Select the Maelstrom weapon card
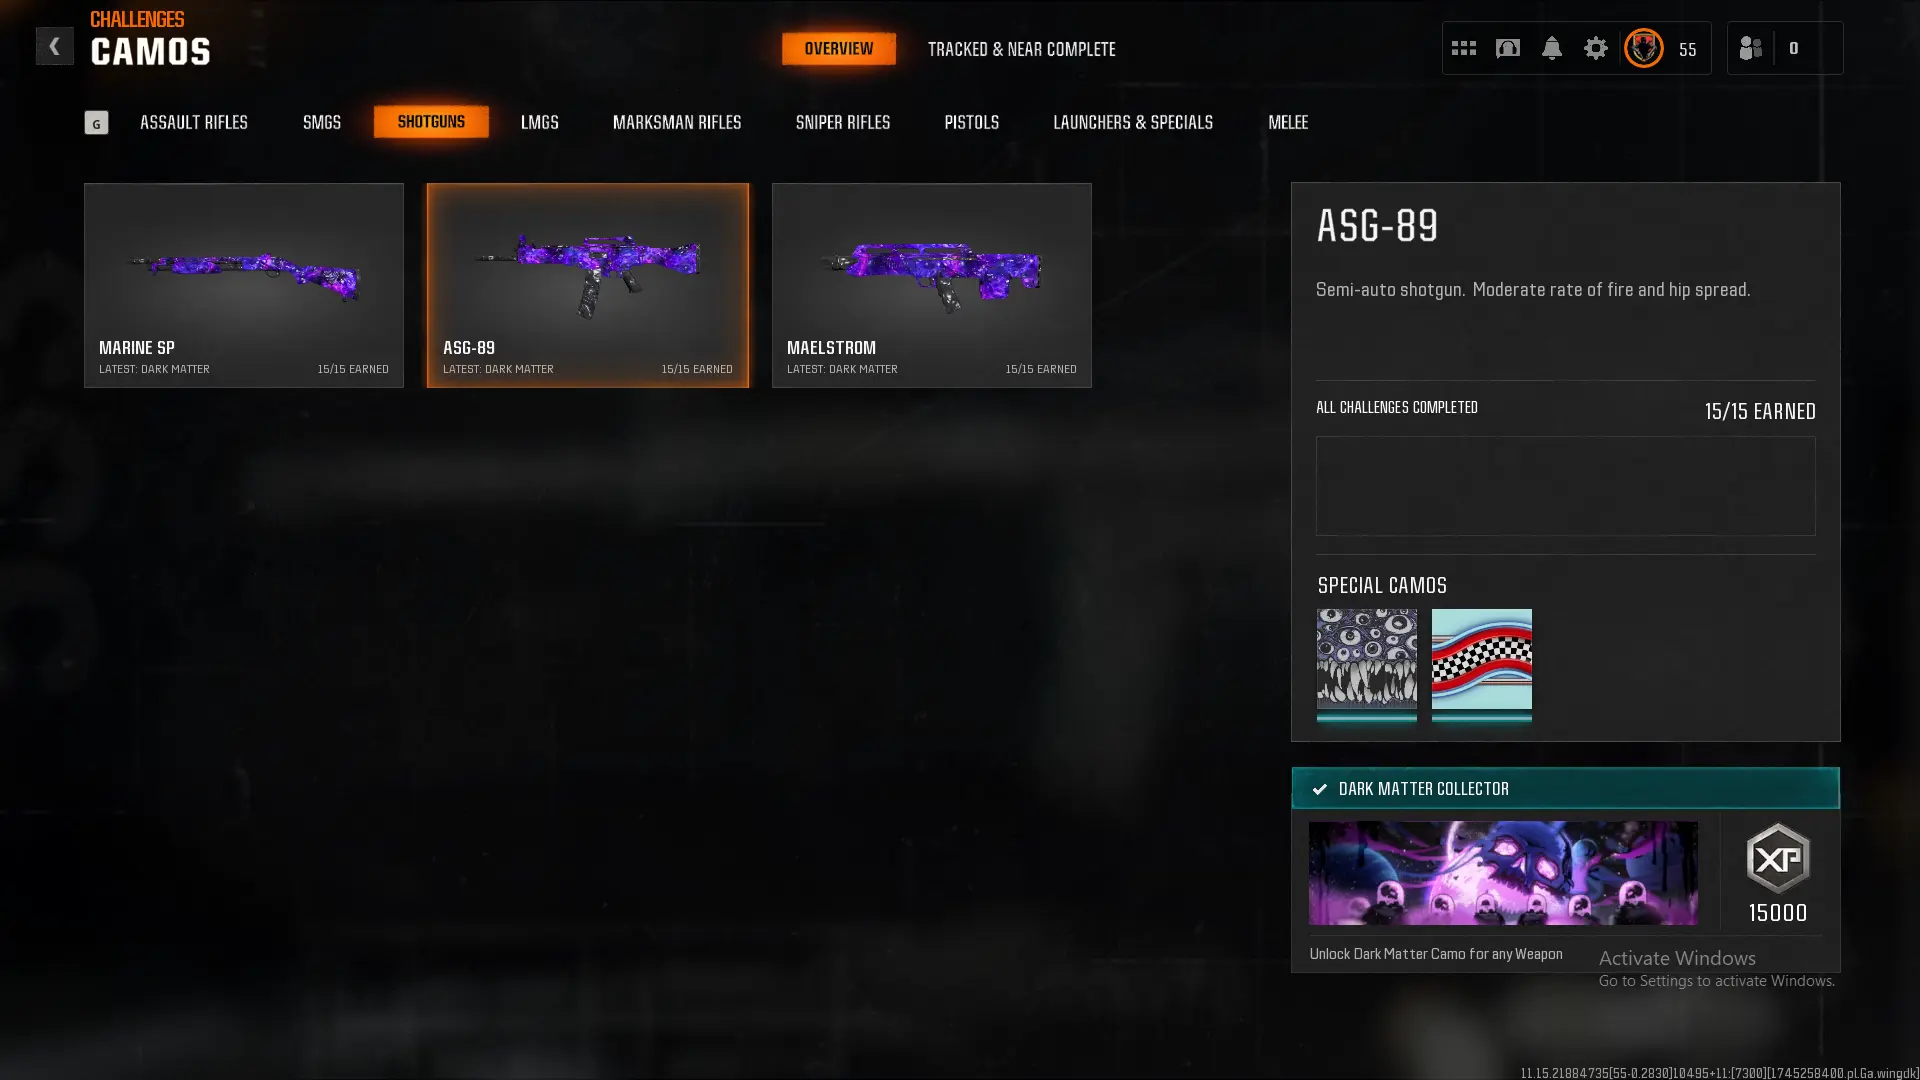Image resolution: width=1920 pixels, height=1080 pixels. tap(931, 285)
